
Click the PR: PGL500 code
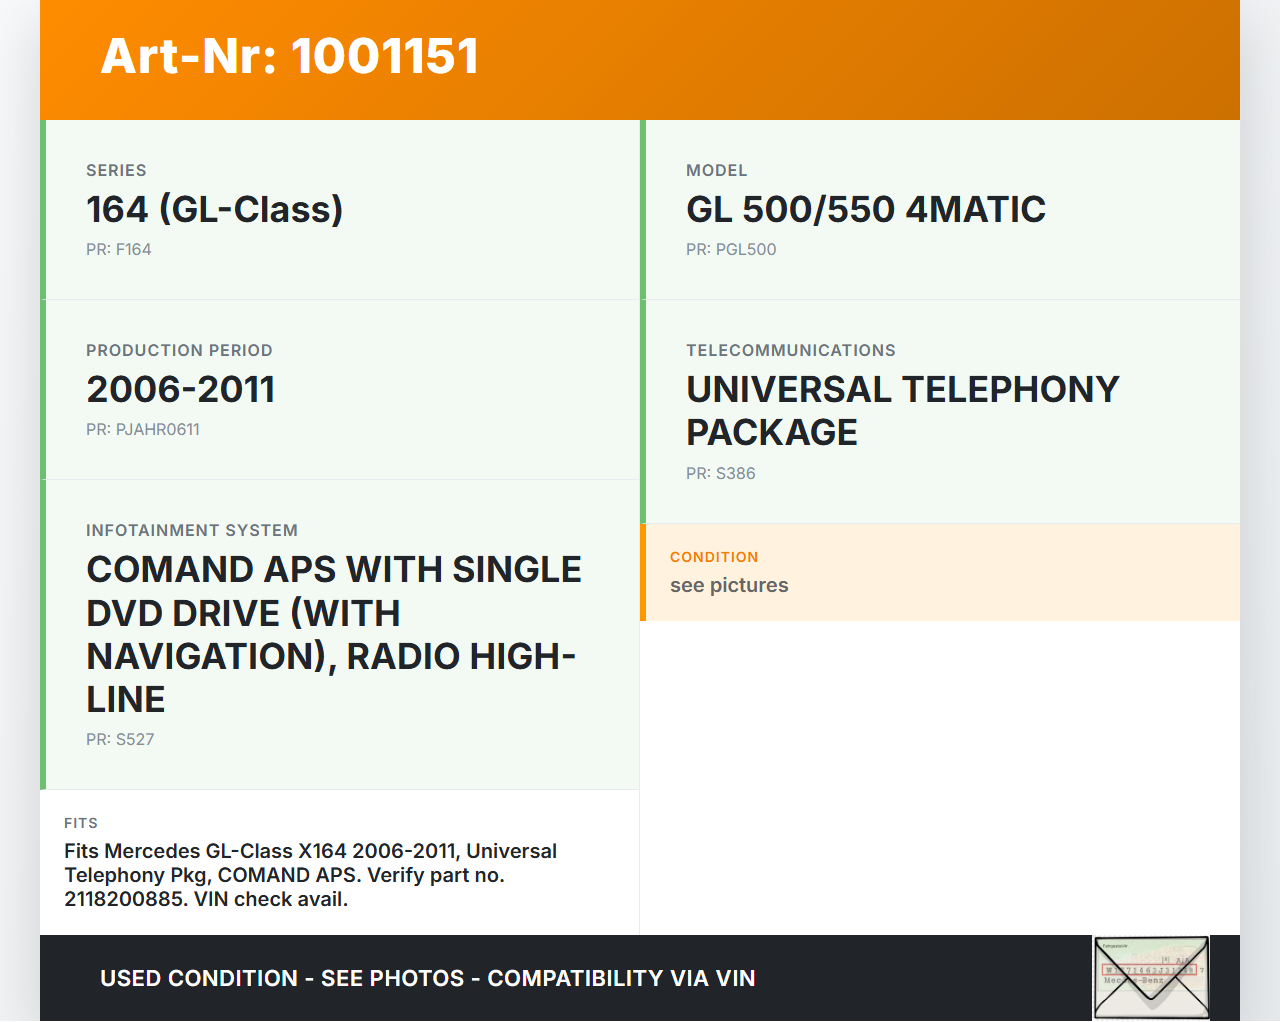[730, 250]
